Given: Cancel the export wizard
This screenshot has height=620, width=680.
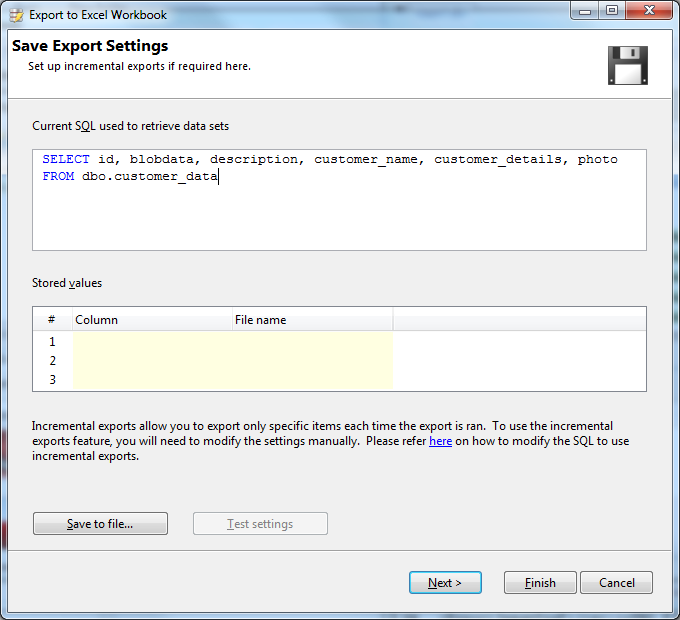Looking at the screenshot, I should coord(616,583).
